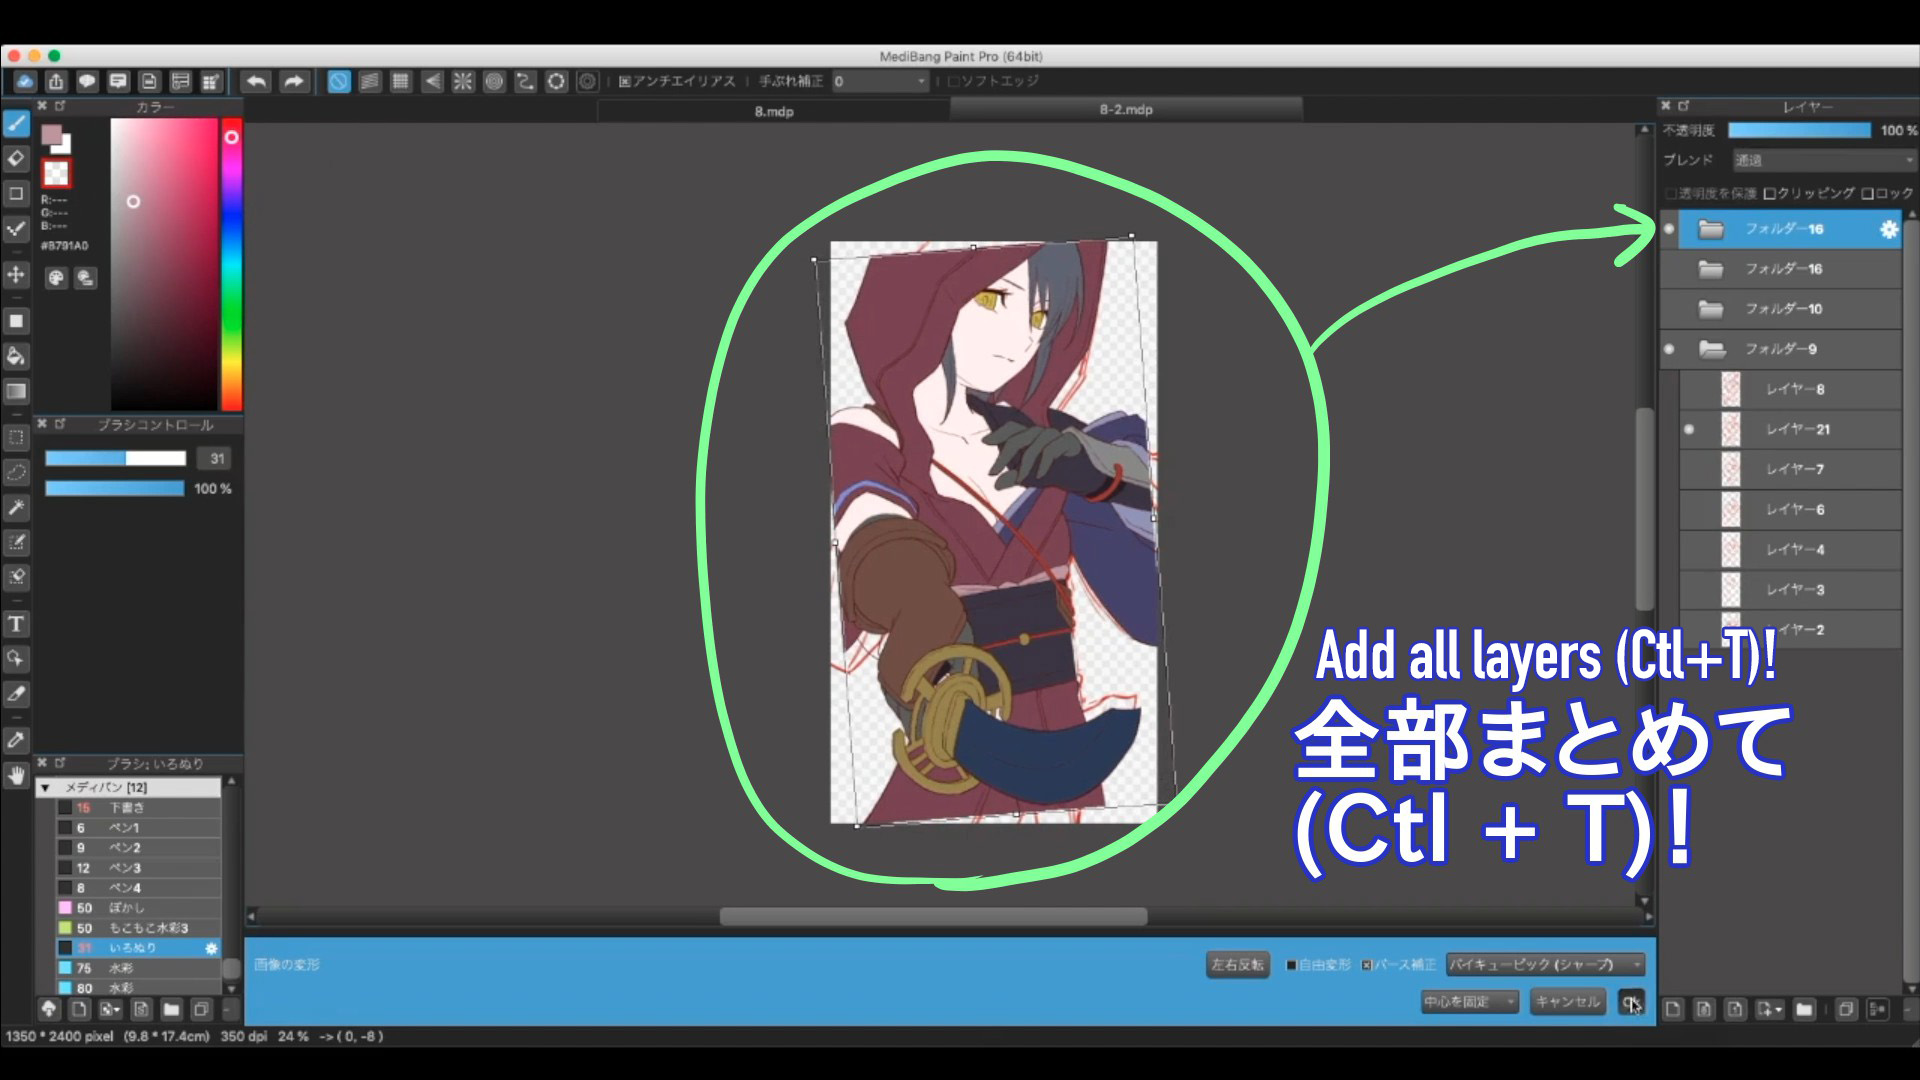1920x1080 pixels.
Task: Toggle visibility of レイヤー21
Action: tap(1689, 429)
